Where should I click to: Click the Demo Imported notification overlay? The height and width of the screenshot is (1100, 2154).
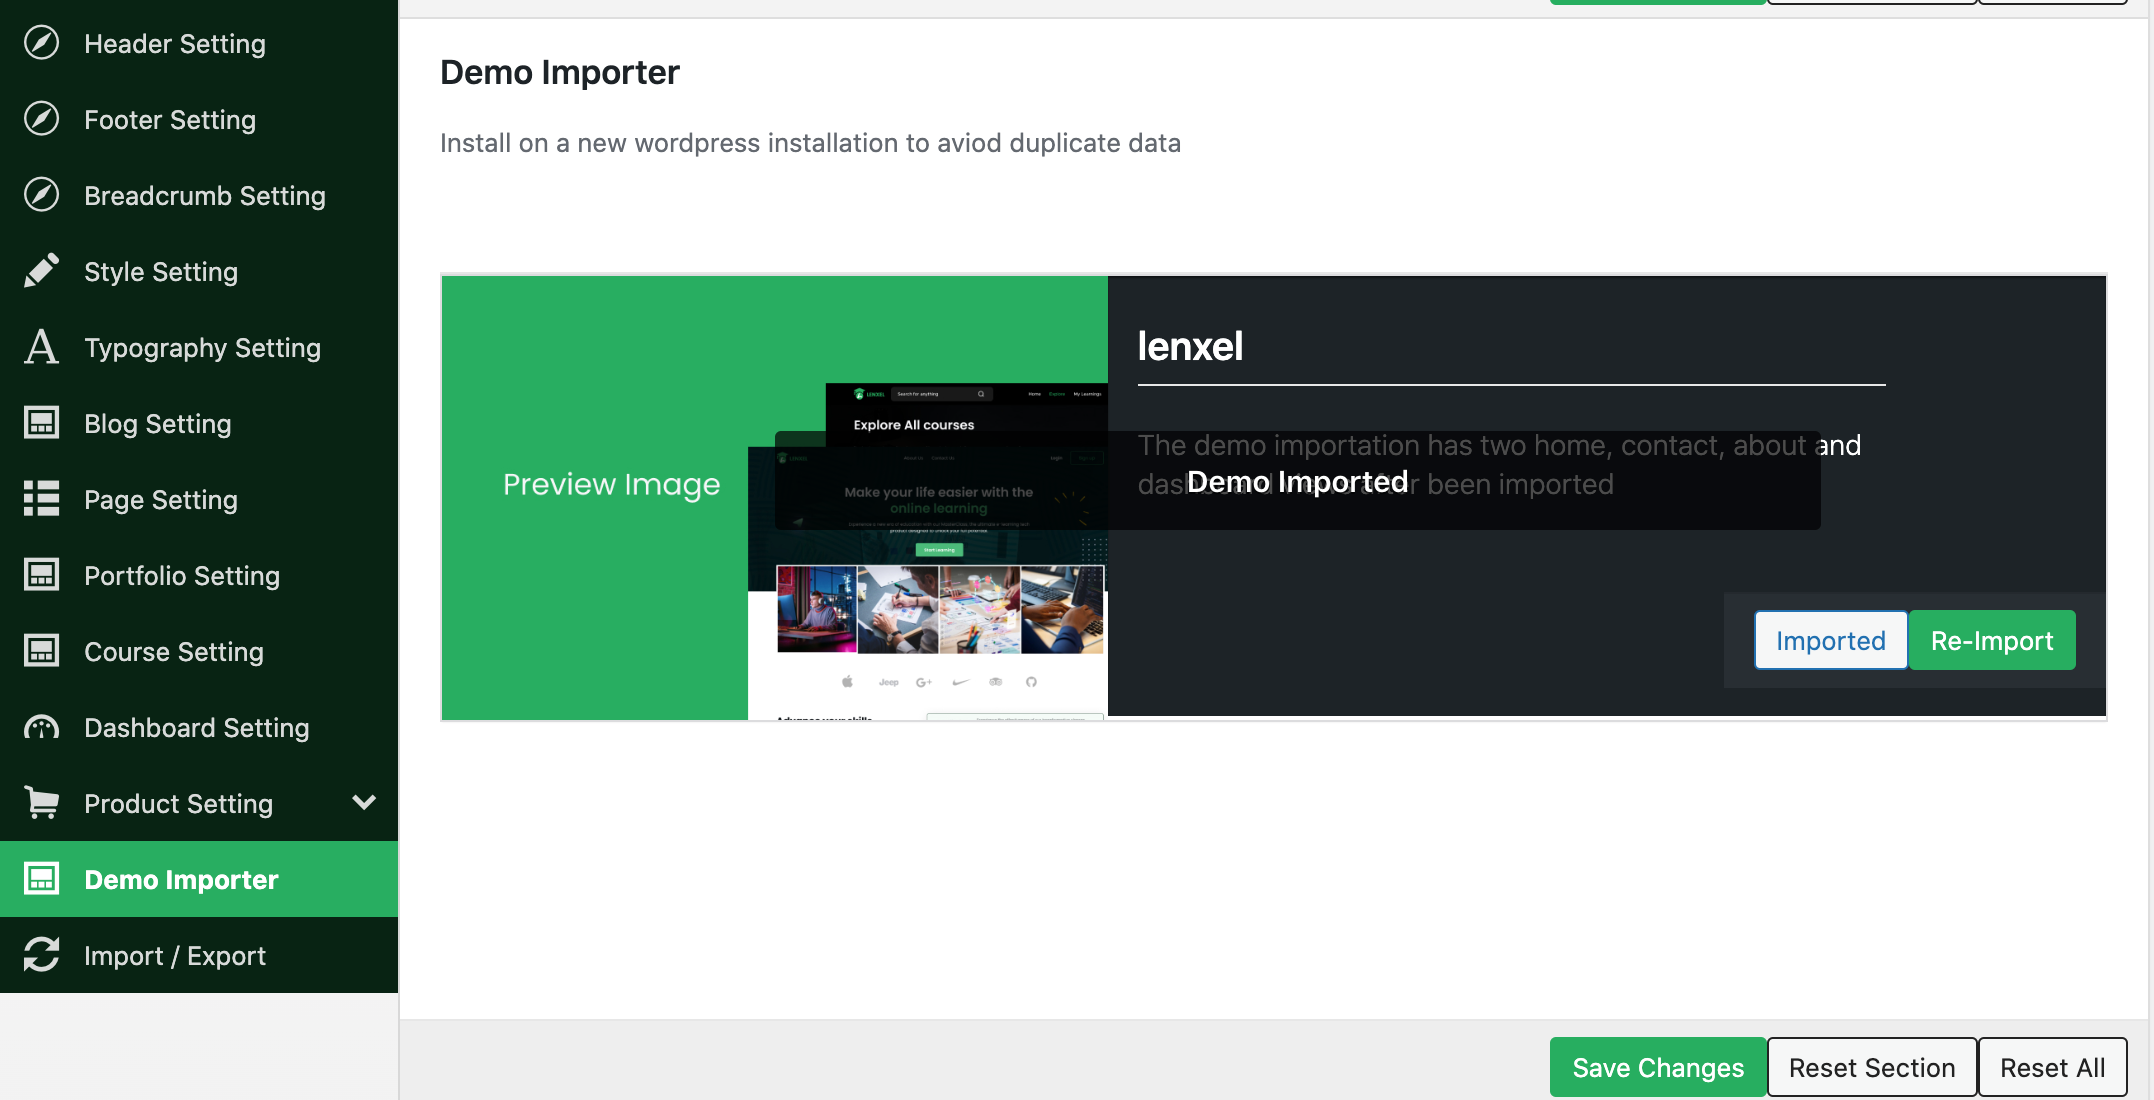[x=1297, y=481]
